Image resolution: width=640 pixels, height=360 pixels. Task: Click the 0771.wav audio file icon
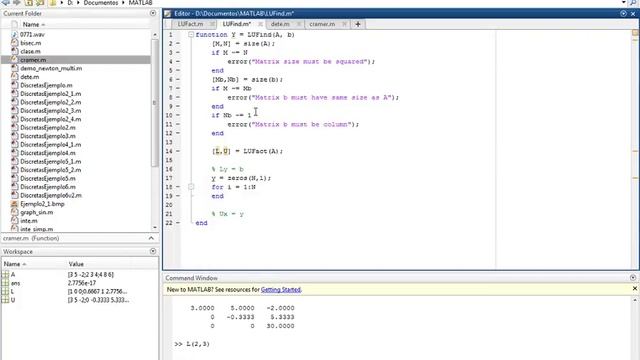[x=15, y=34]
